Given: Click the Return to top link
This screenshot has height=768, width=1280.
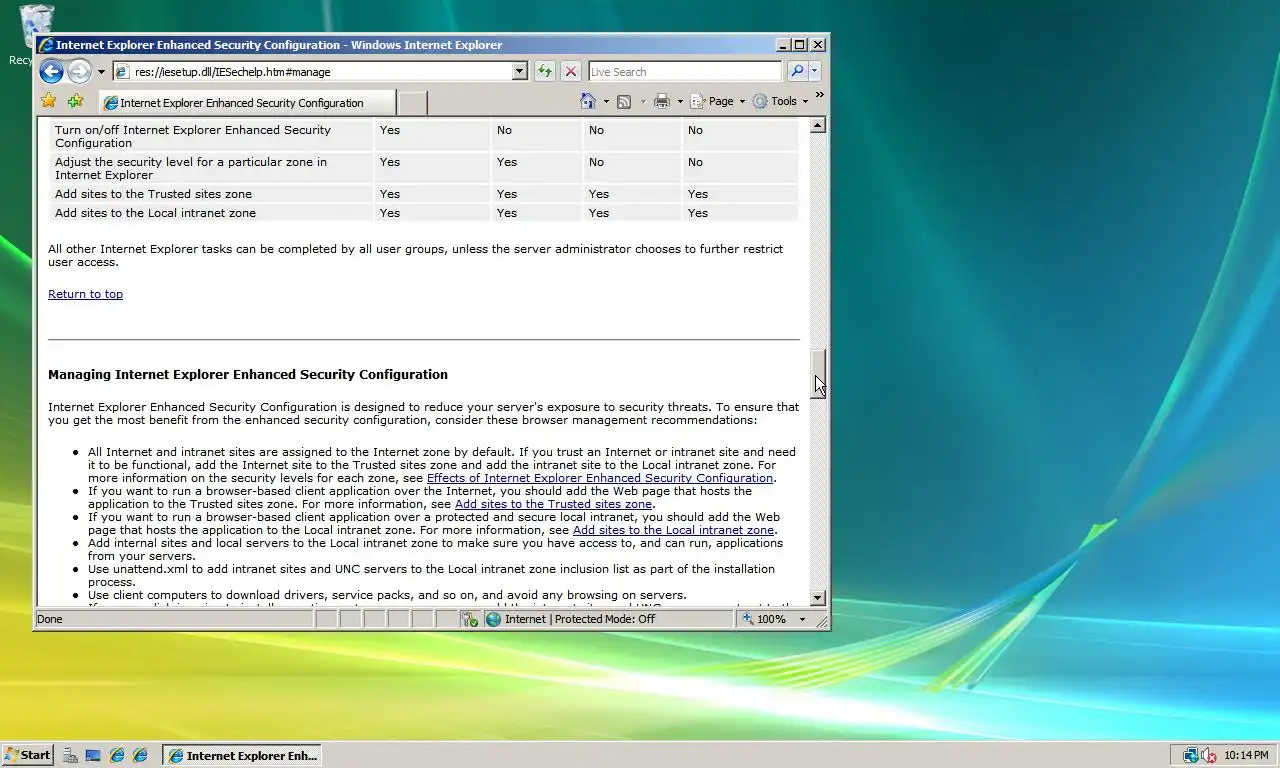Looking at the screenshot, I should [x=85, y=294].
